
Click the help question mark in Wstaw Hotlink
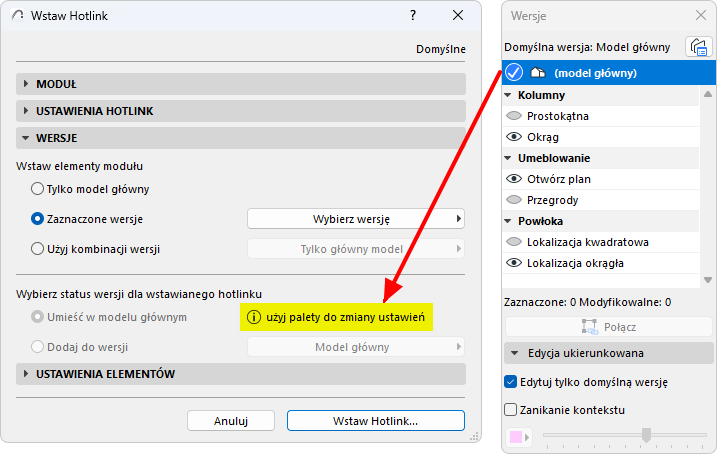[x=412, y=15]
